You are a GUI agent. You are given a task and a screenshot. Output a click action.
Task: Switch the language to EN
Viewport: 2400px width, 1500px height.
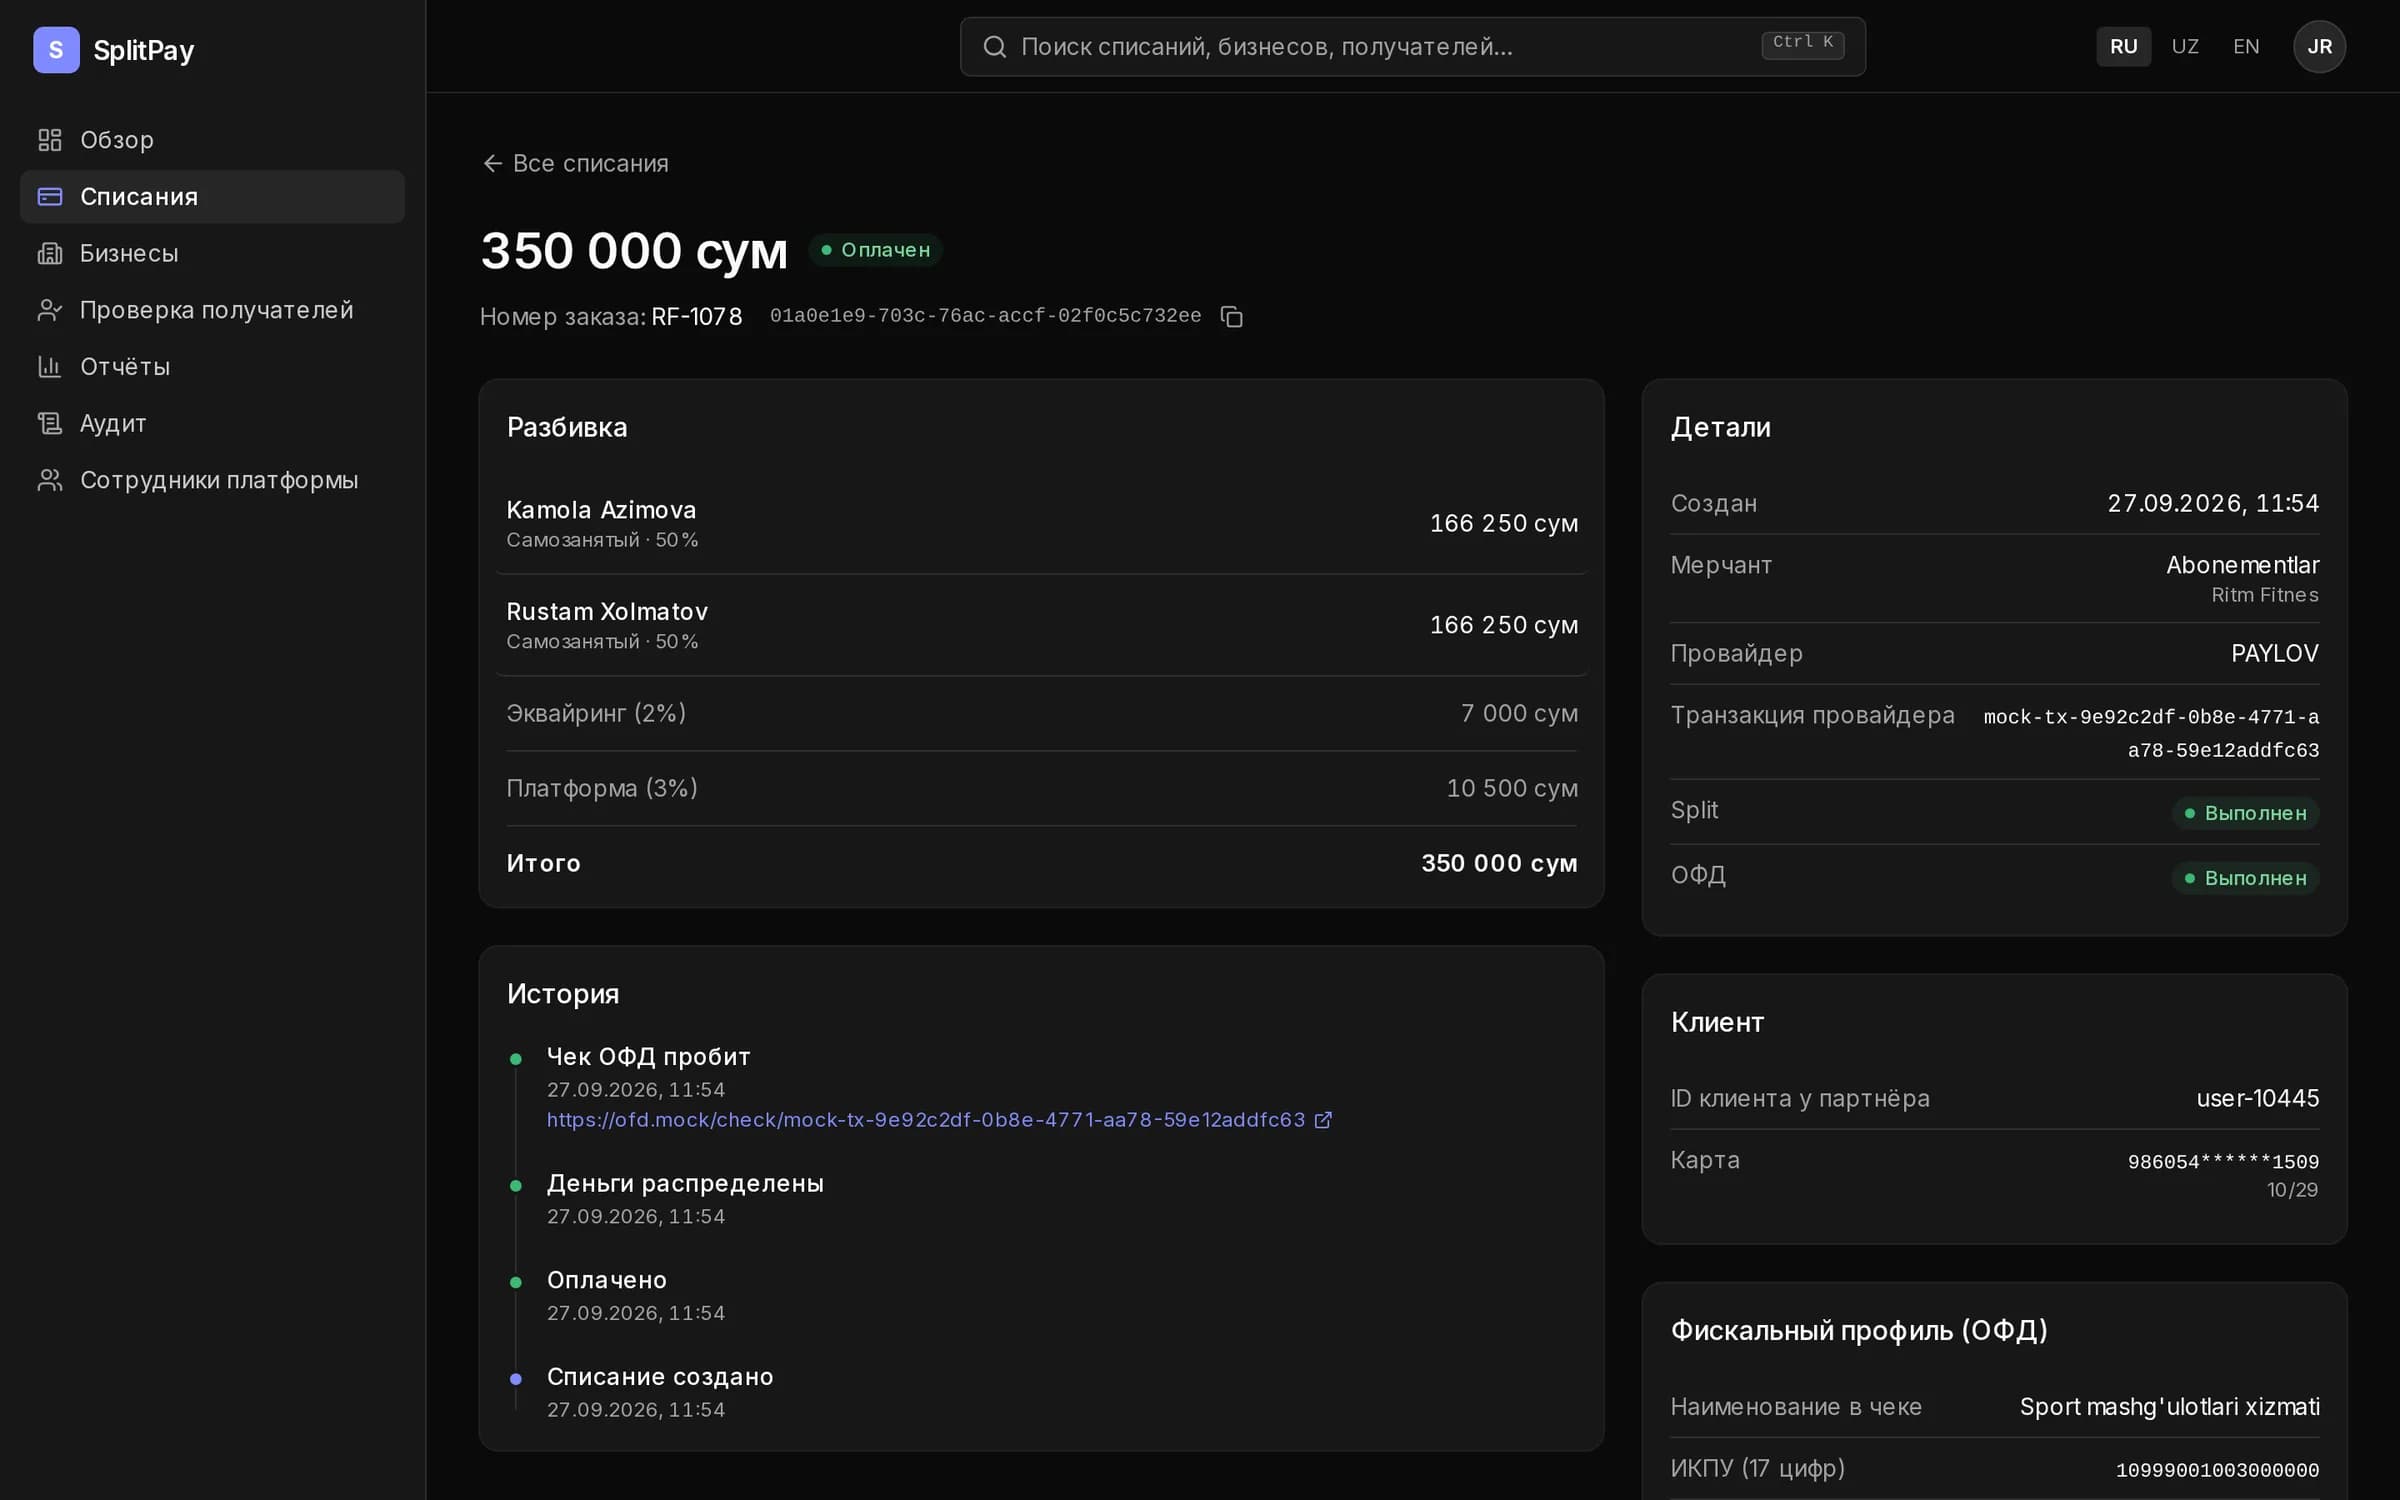point(2246,47)
